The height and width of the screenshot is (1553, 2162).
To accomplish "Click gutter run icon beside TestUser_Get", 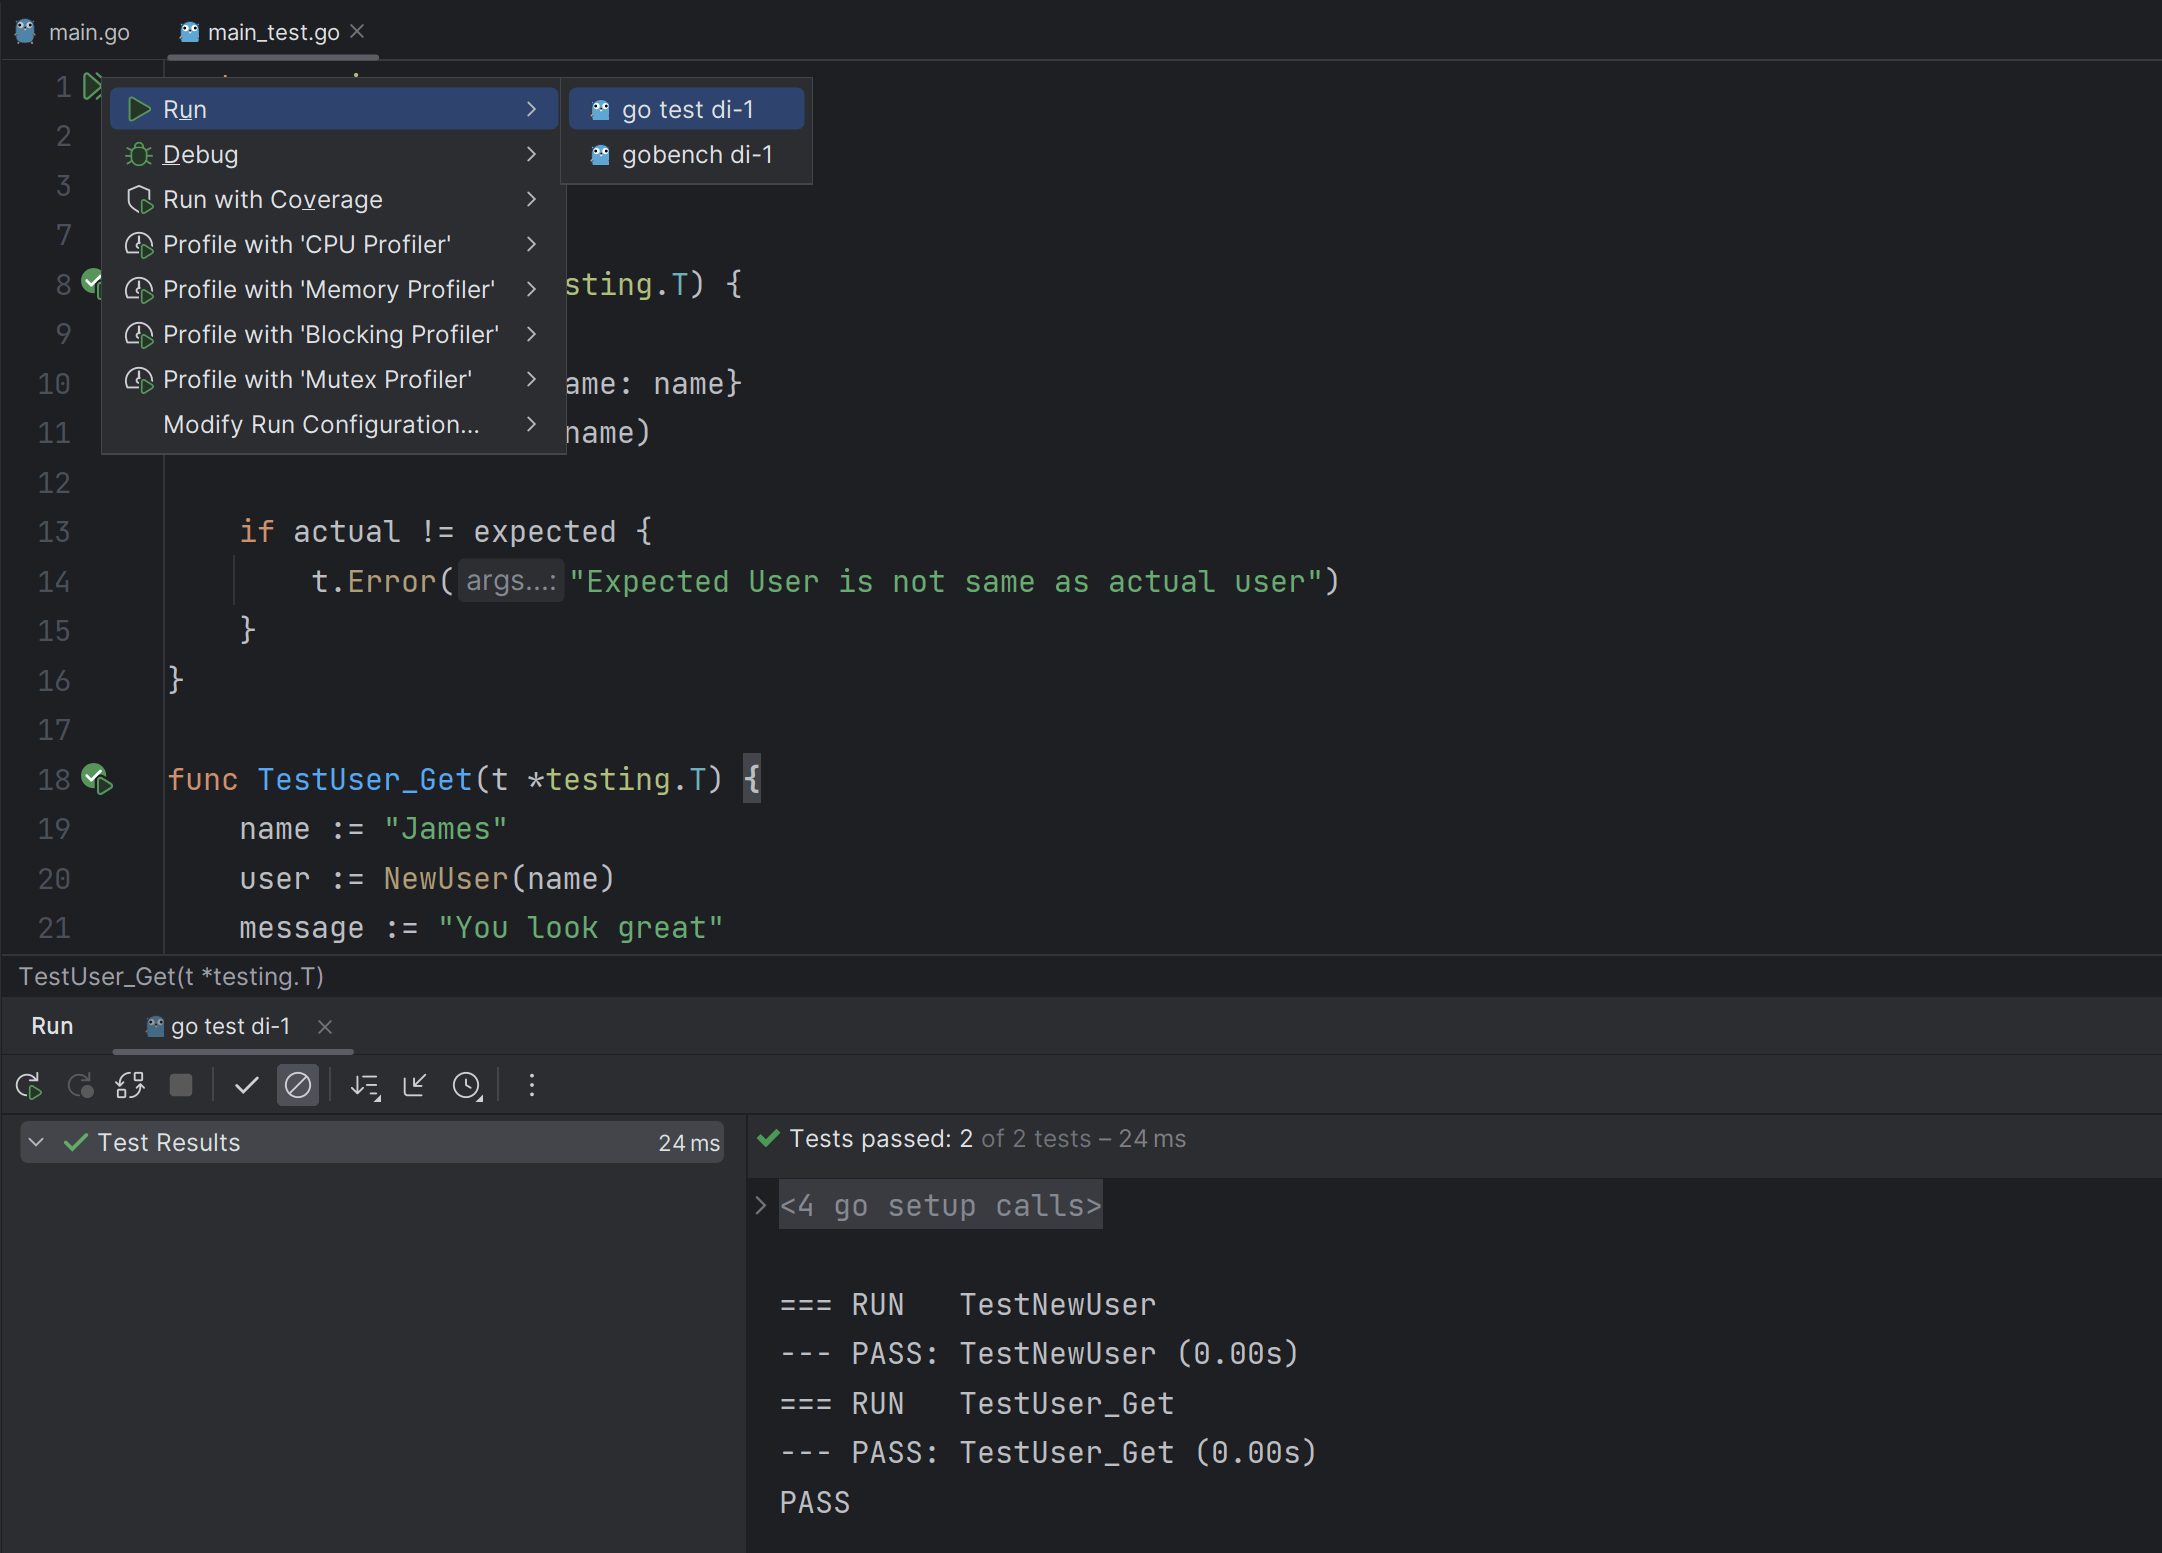I will point(97,779).
